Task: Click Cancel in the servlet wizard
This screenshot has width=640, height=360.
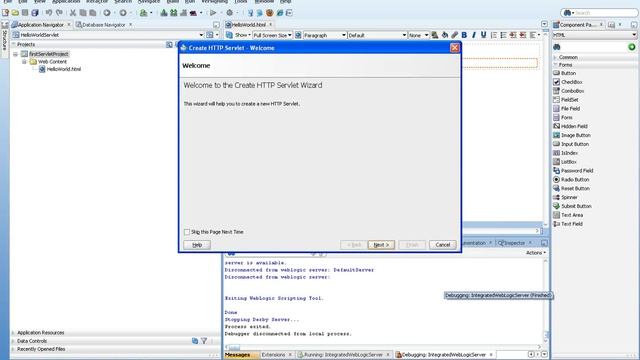Action: coord(442,245)
